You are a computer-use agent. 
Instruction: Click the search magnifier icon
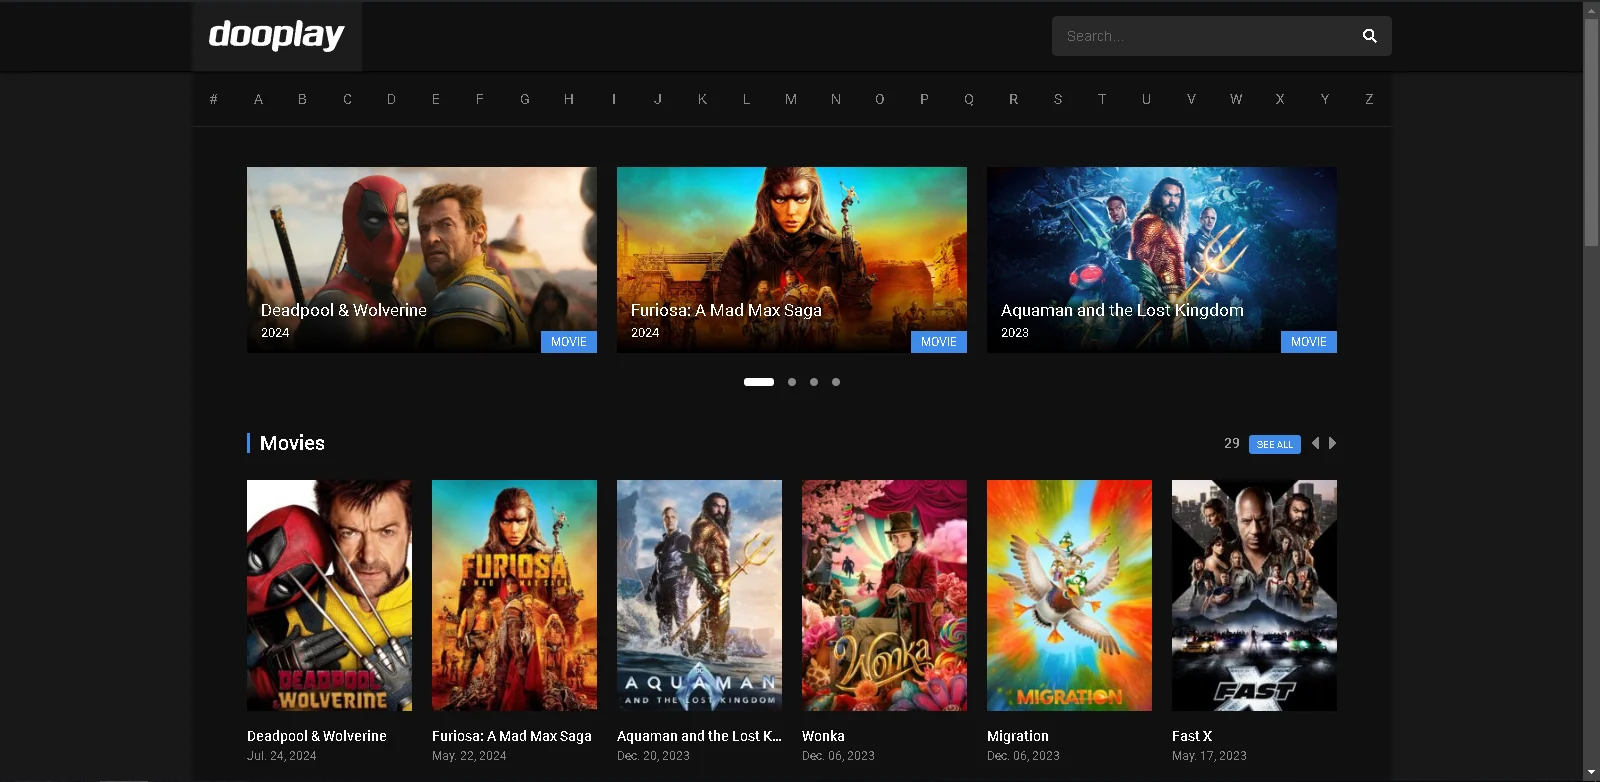(1369, 36)
